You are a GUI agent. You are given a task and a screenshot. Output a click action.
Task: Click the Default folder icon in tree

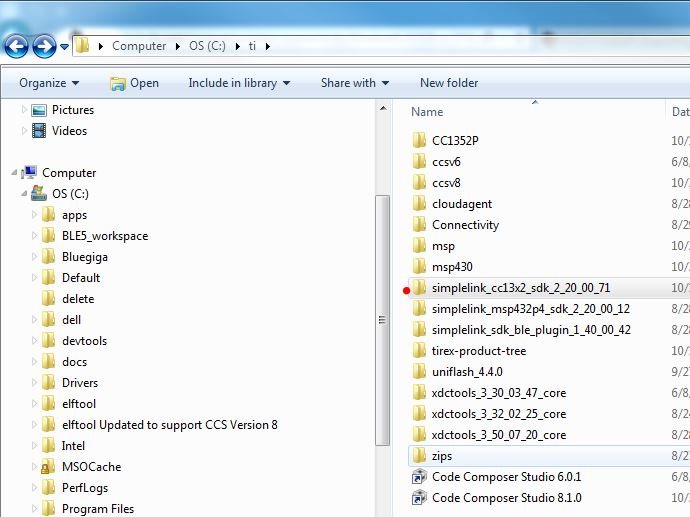[48, 278]
